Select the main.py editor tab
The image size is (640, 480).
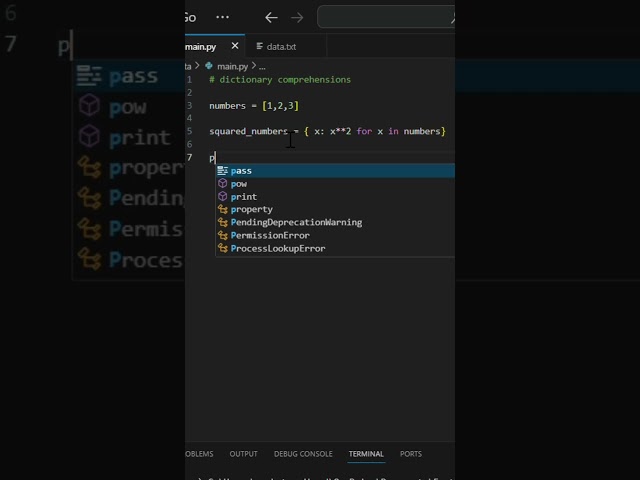click(x=215, y=47)
